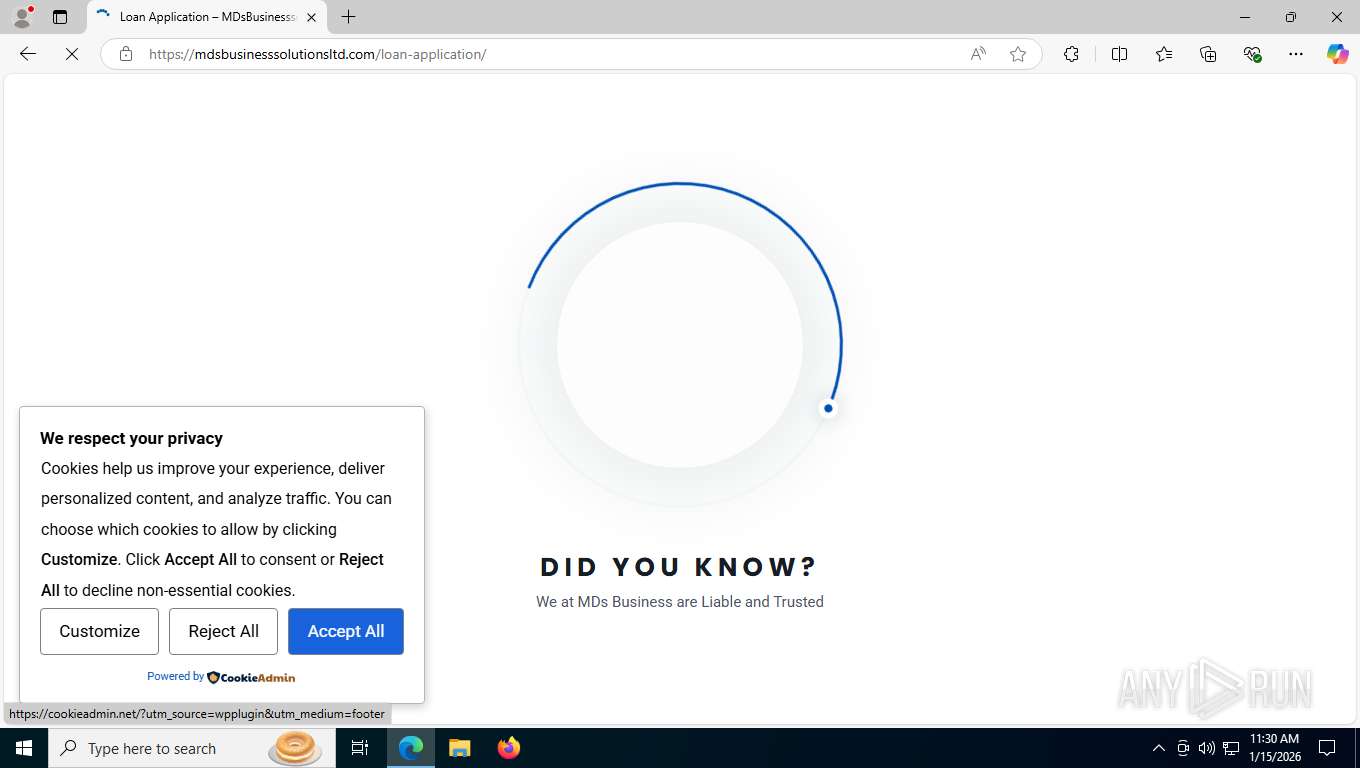Open the Meet Now tray icon
The height and width of the screenshot is (768, 1360).
tap(1183, 748)
